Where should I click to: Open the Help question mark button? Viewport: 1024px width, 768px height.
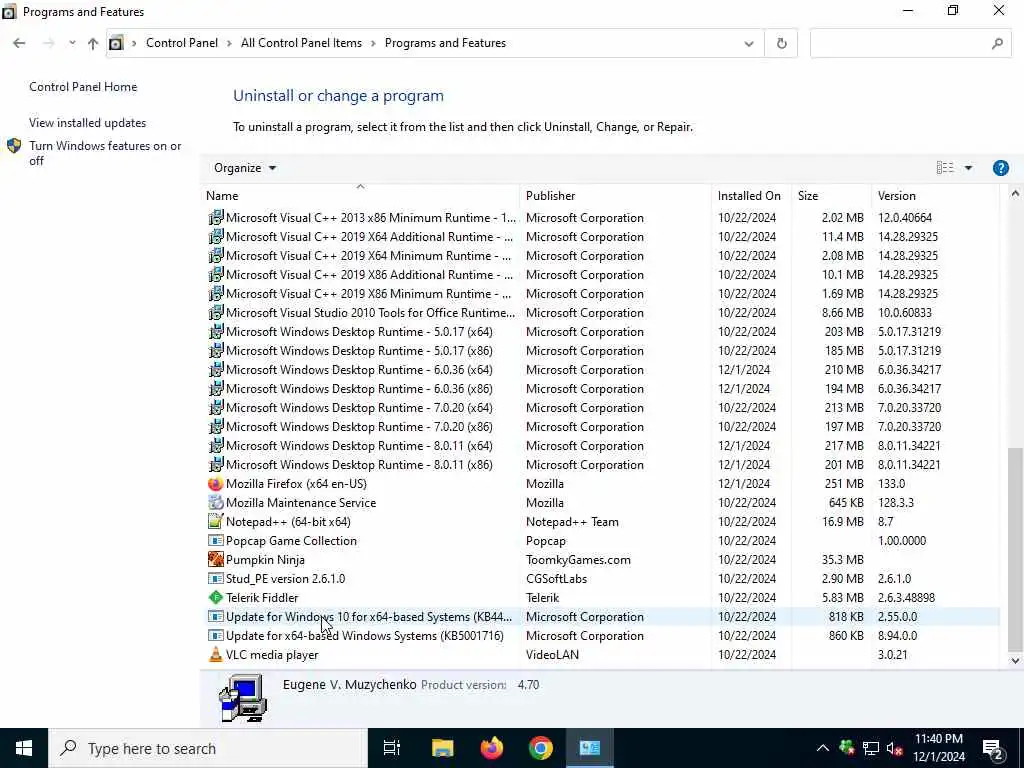1000,168
